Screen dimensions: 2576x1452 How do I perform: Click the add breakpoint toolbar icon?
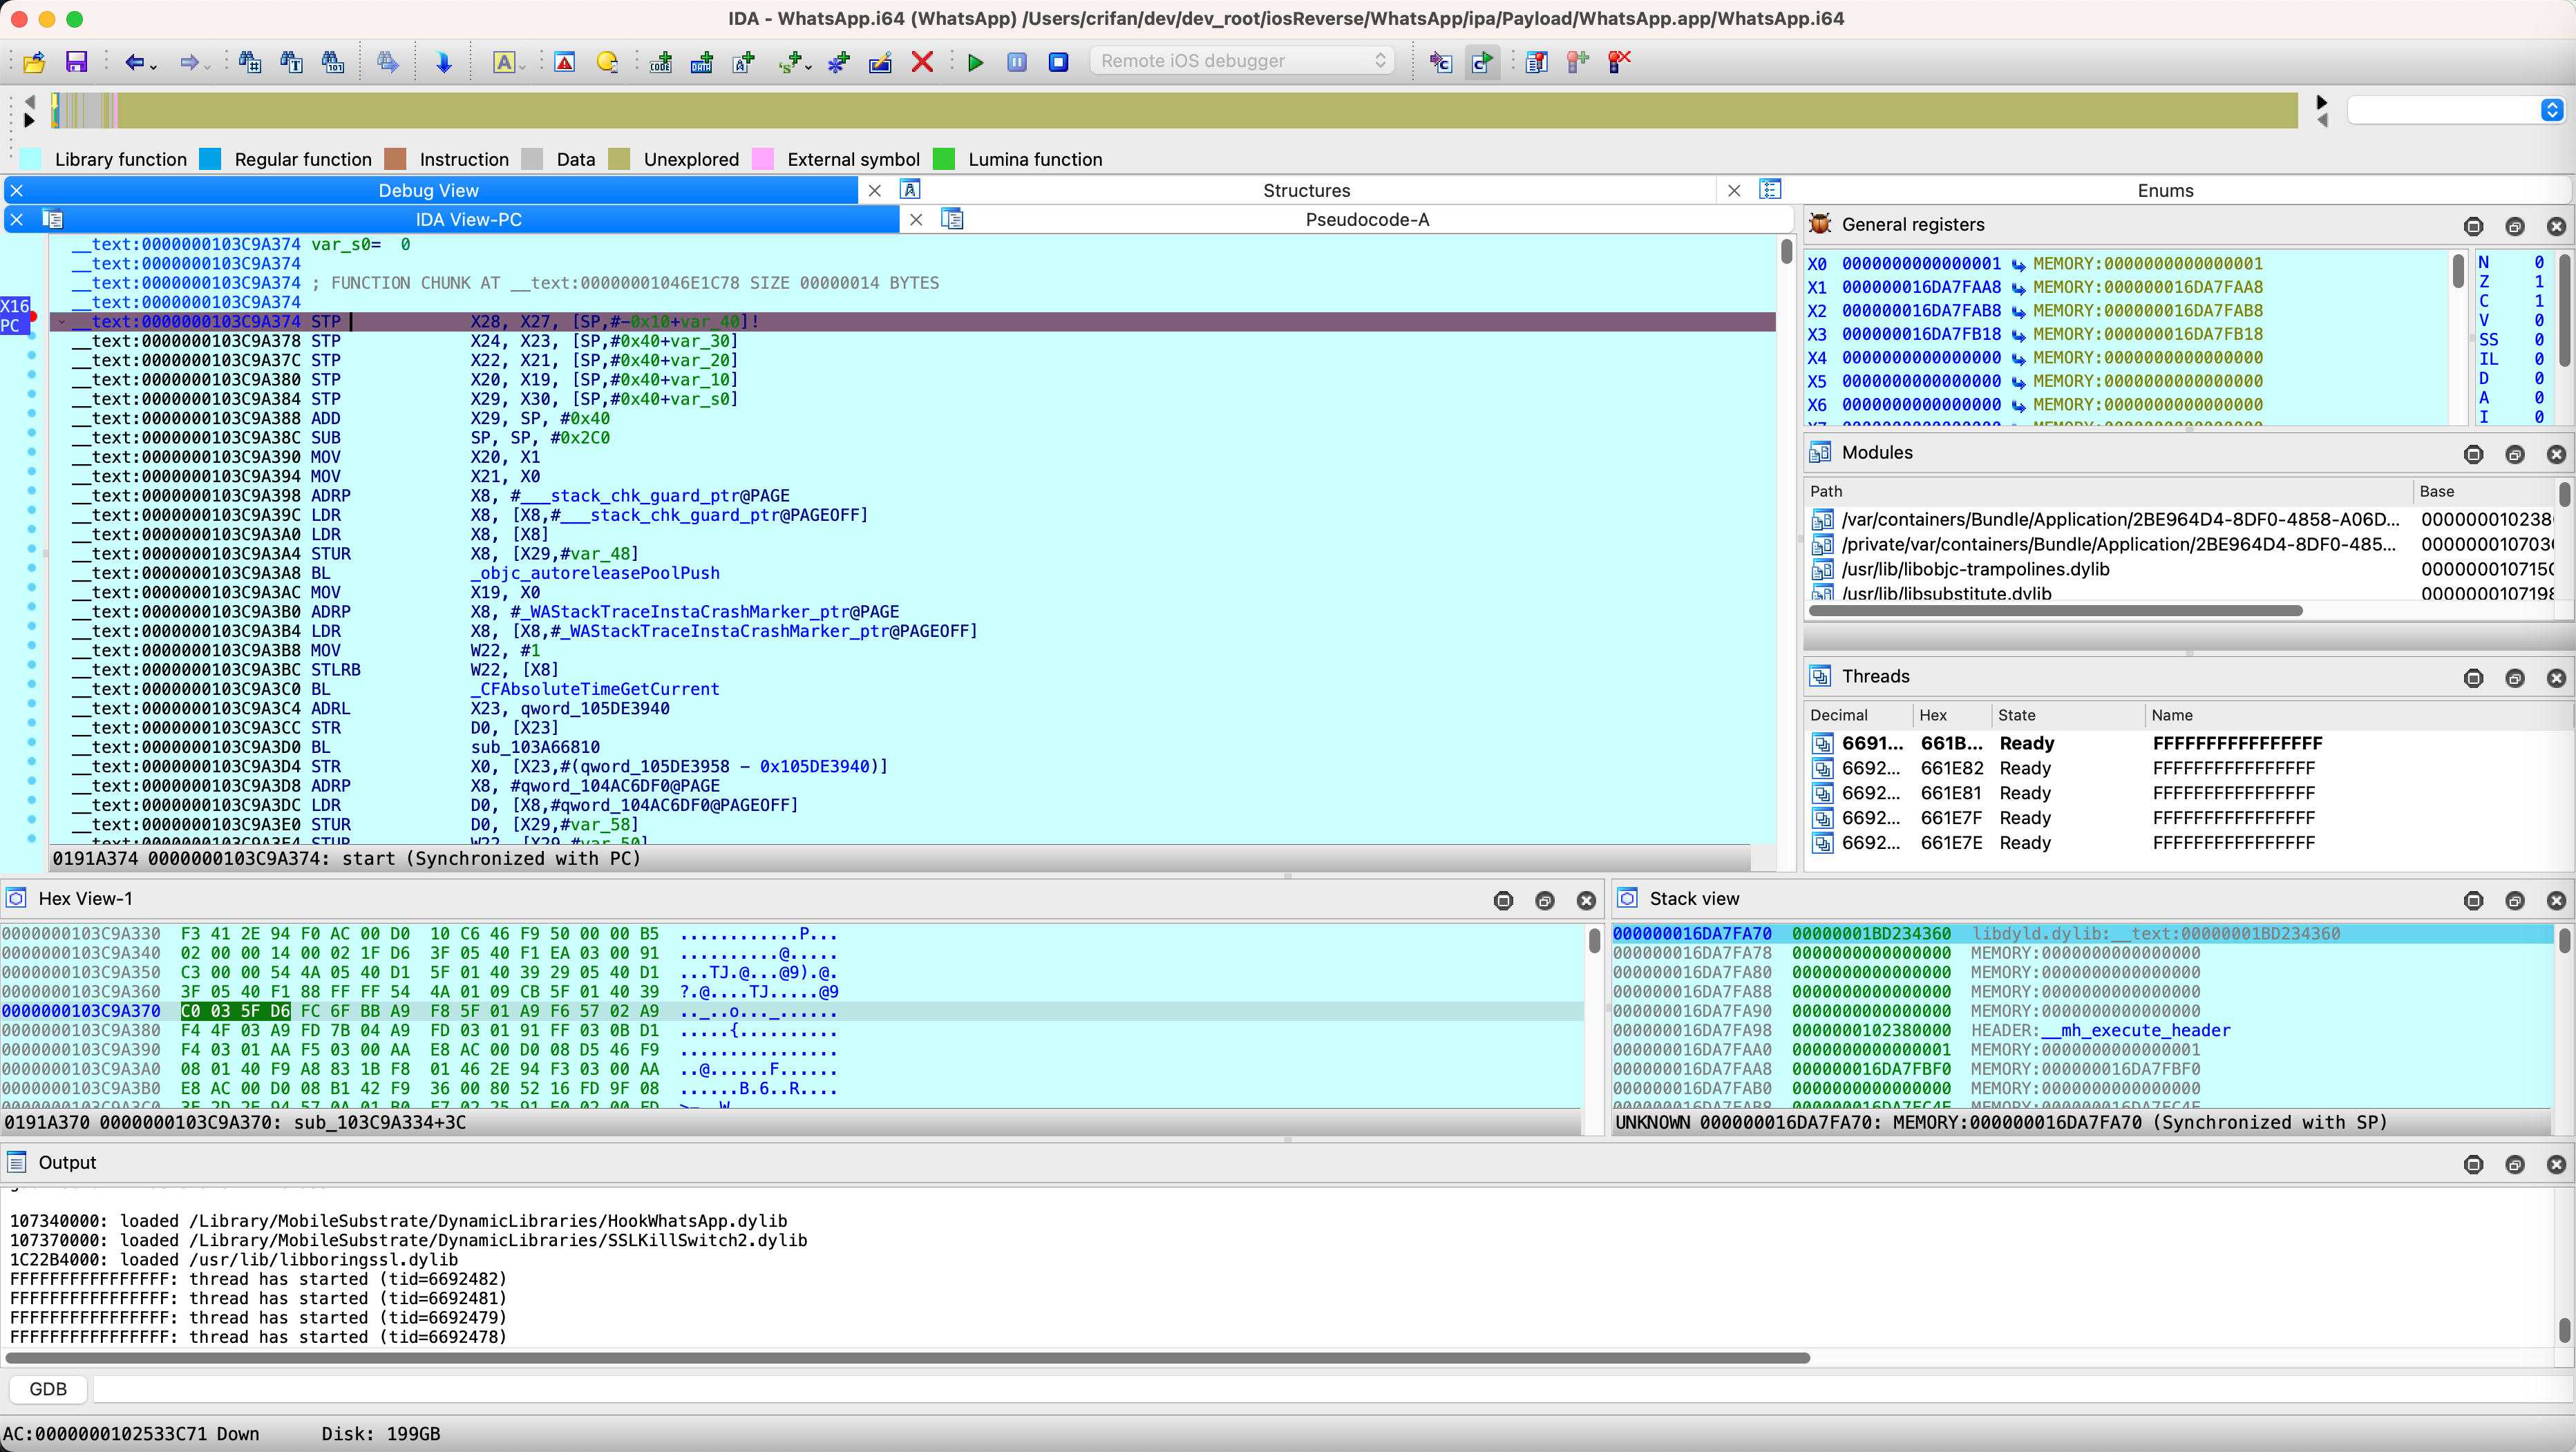1578,62
